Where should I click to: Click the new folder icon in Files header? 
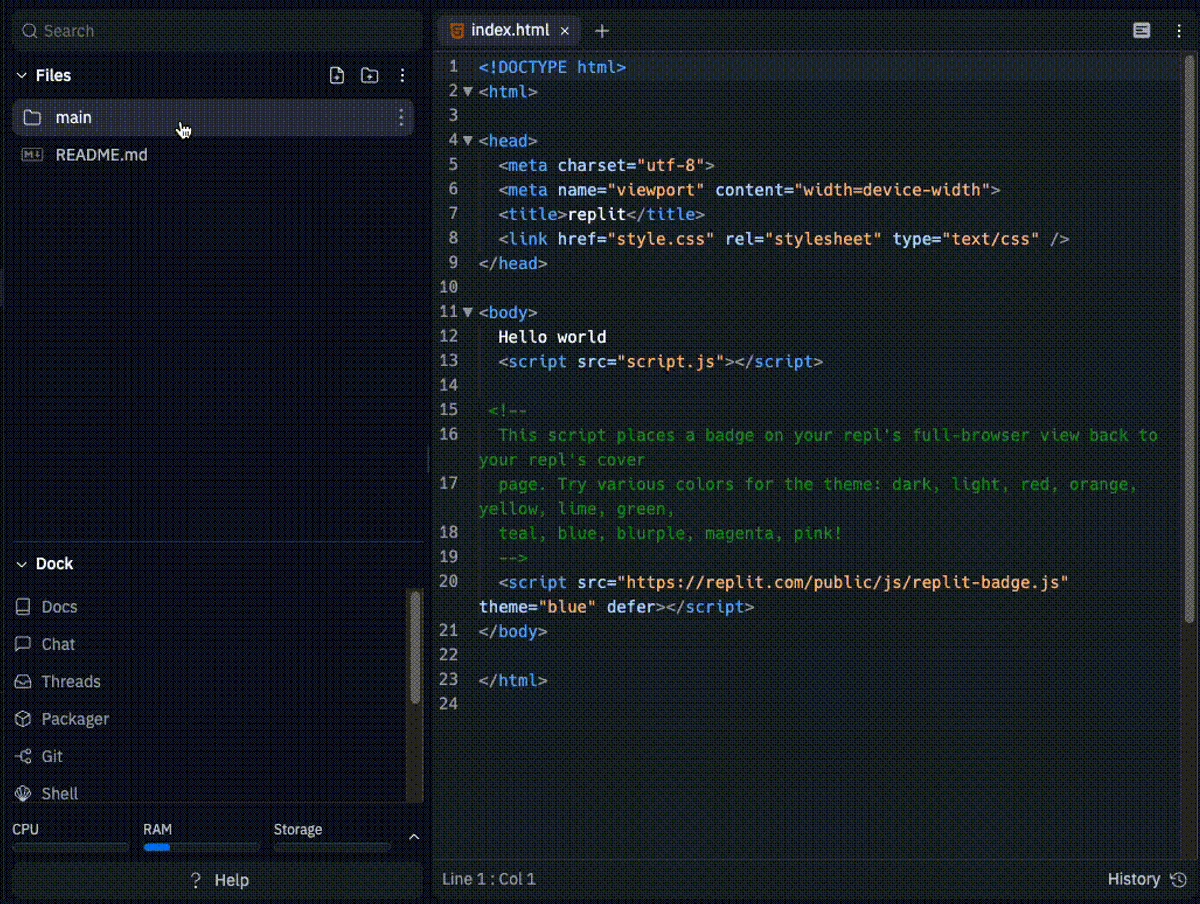click(x=370, y=75)
